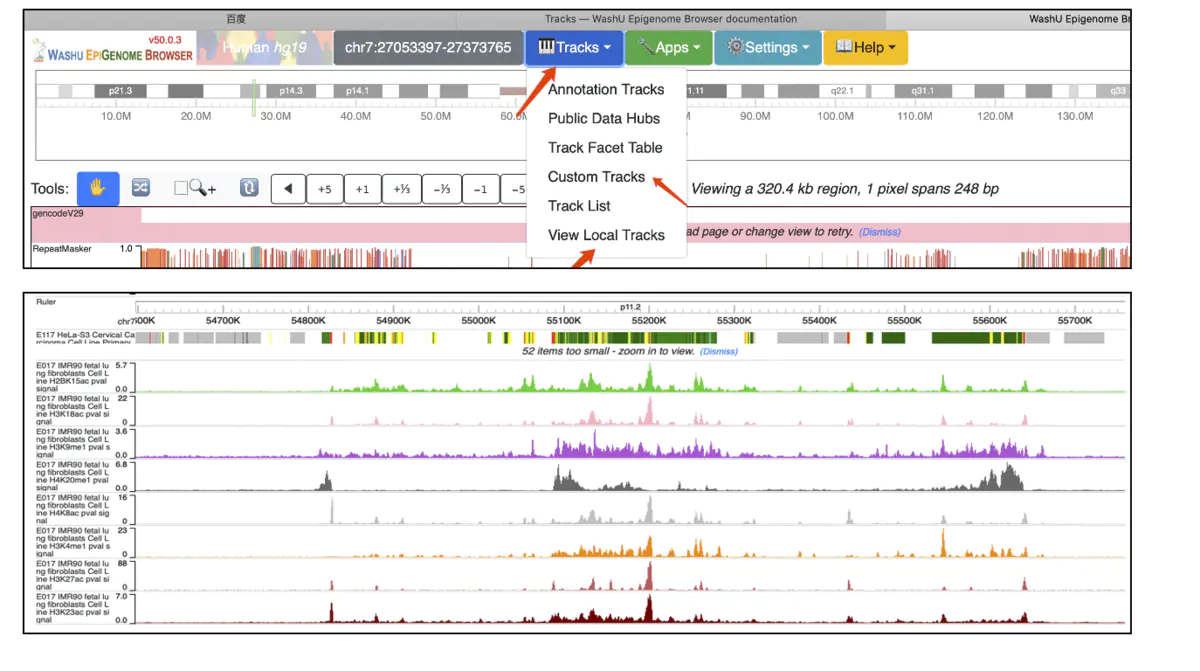Choose Public Data Hubs menu item

[x=606, y=118]
